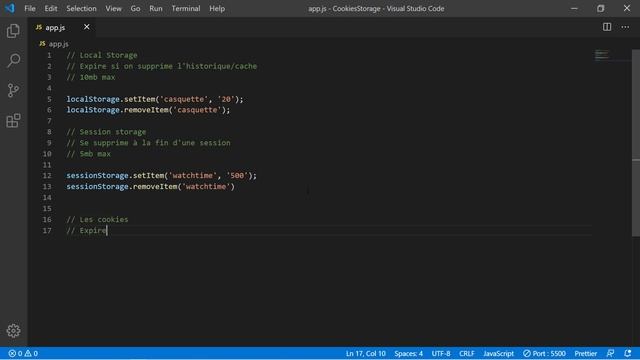Click the '// 5mb max' comment

(x=89, y=154)
